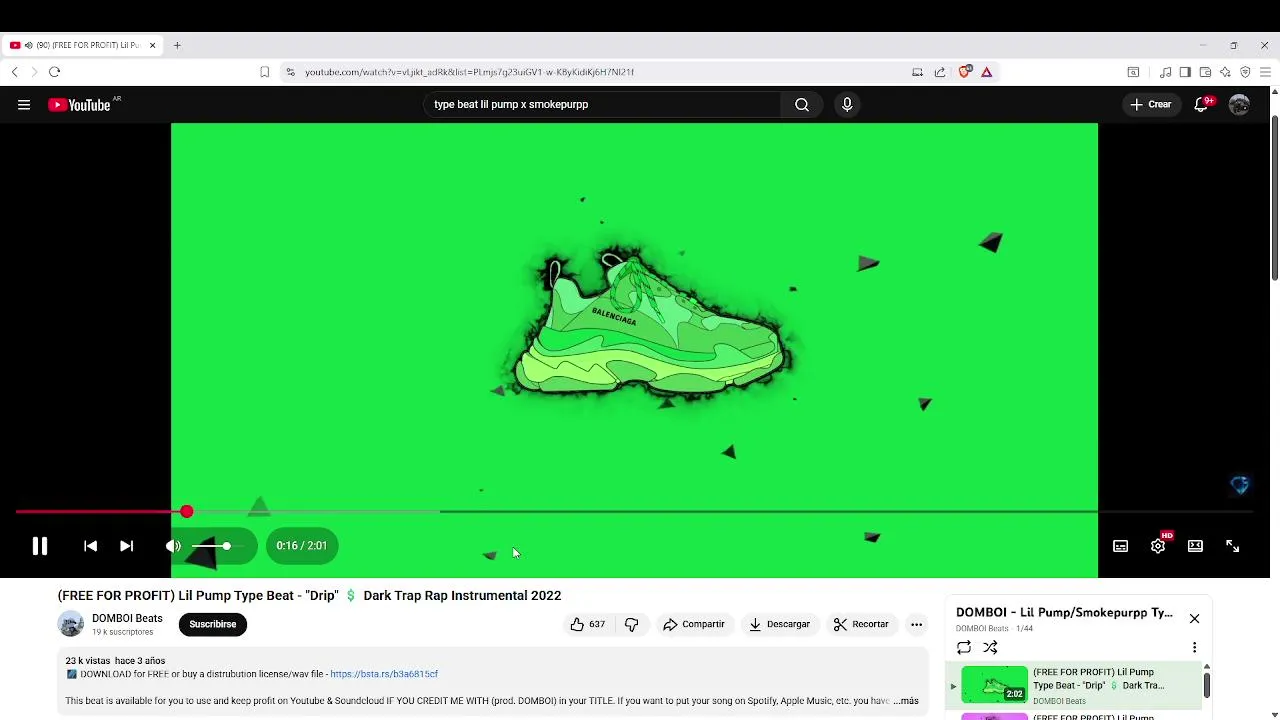The width and height of the screenshot is (1280, 720).
Task: Open playlist options three-dot menu
Action: 1194,647
